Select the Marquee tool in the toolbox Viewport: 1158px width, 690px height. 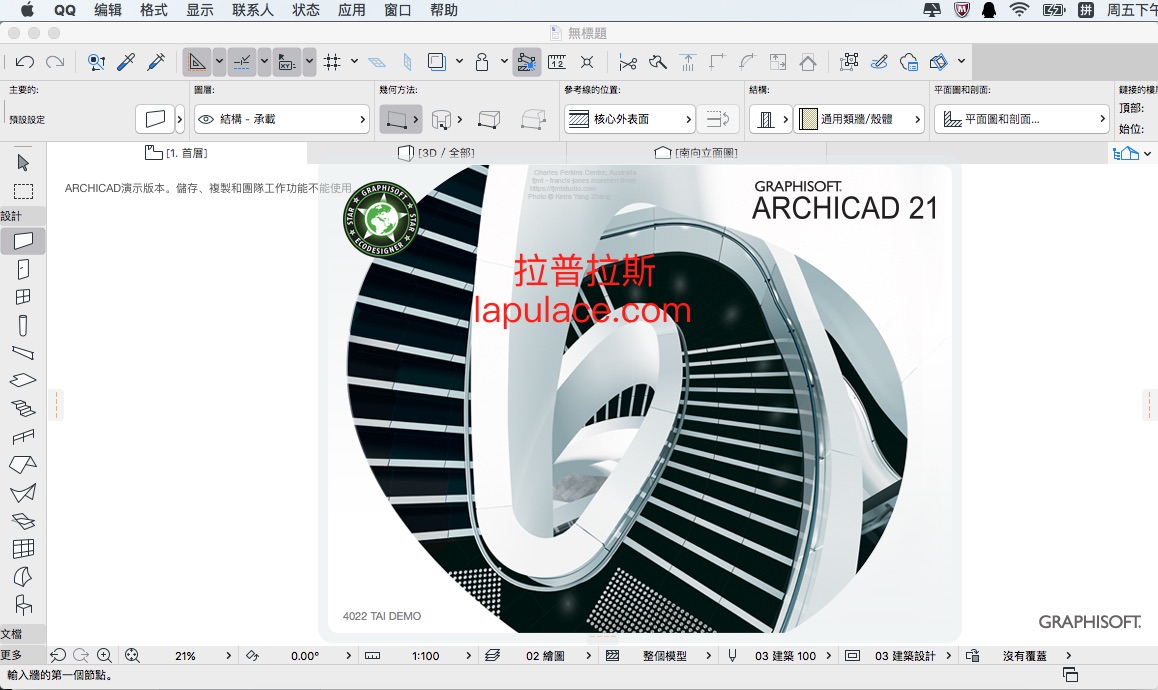click(x=23, y=191)
